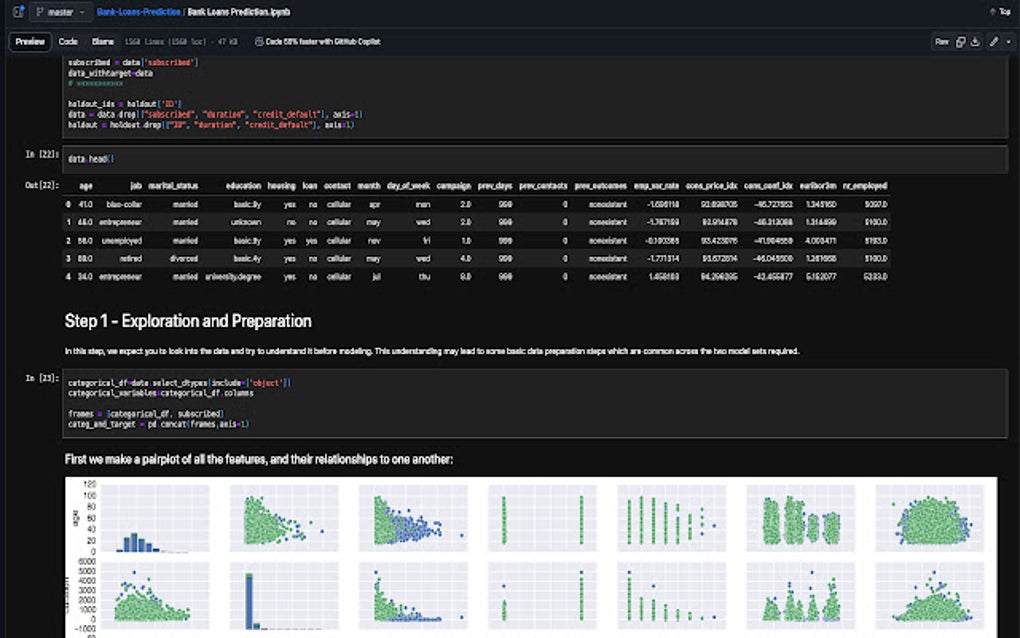This screenshot has height=638, width=1020.
Task: Switch to the Code tab
Action: click(x=68, y=41)
